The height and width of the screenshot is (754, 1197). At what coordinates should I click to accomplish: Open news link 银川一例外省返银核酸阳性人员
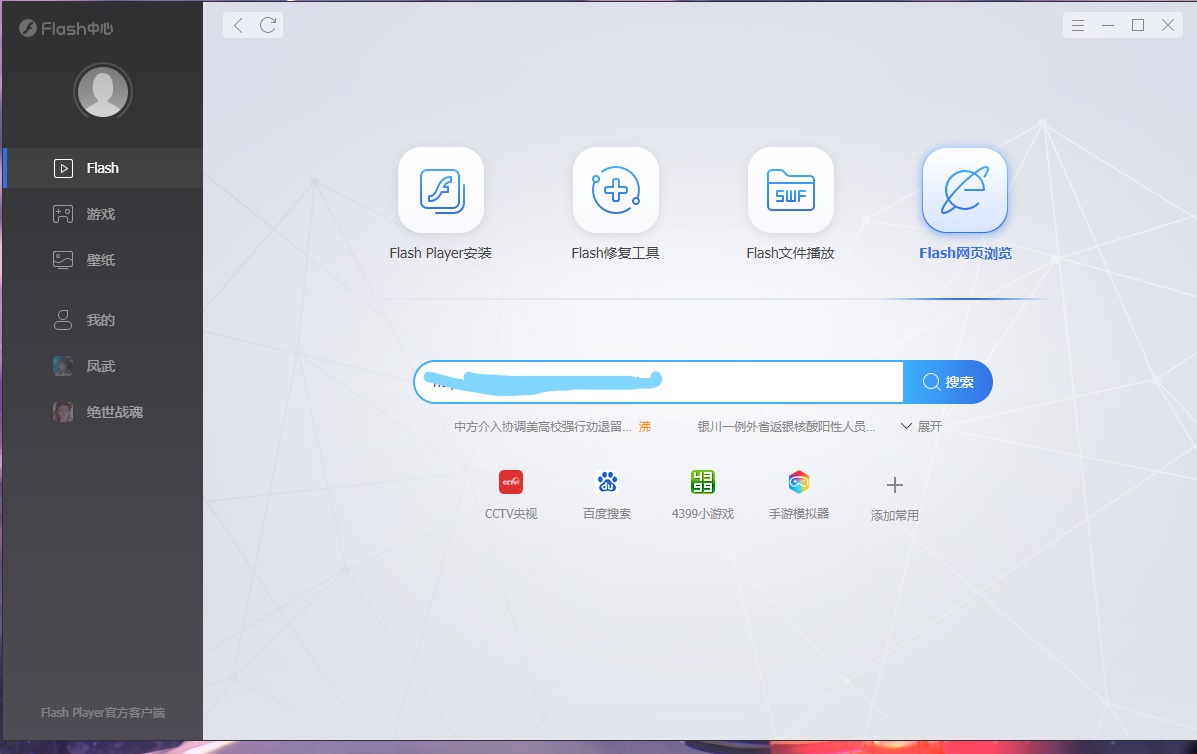click(x=786, y=427)
